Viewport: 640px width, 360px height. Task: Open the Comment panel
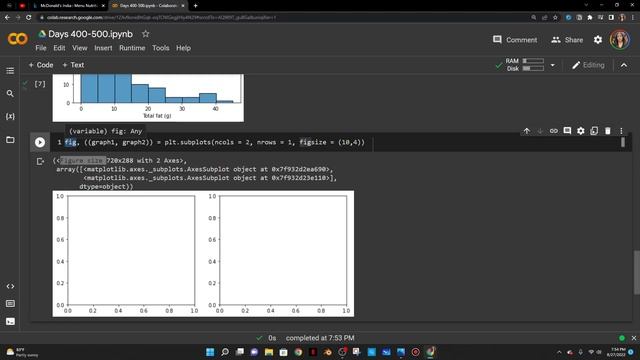[515, 40]
